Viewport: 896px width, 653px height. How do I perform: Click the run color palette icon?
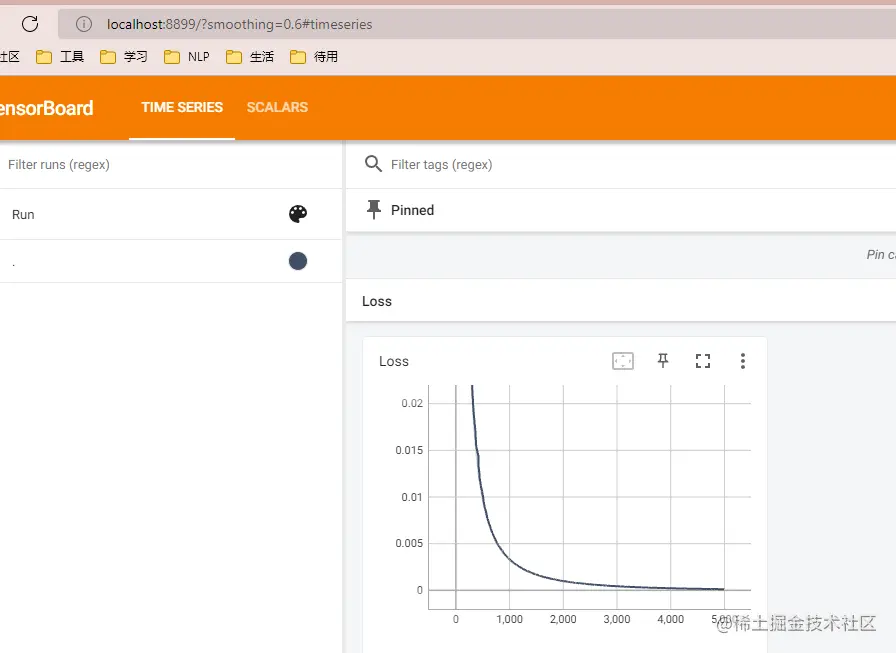298,214
